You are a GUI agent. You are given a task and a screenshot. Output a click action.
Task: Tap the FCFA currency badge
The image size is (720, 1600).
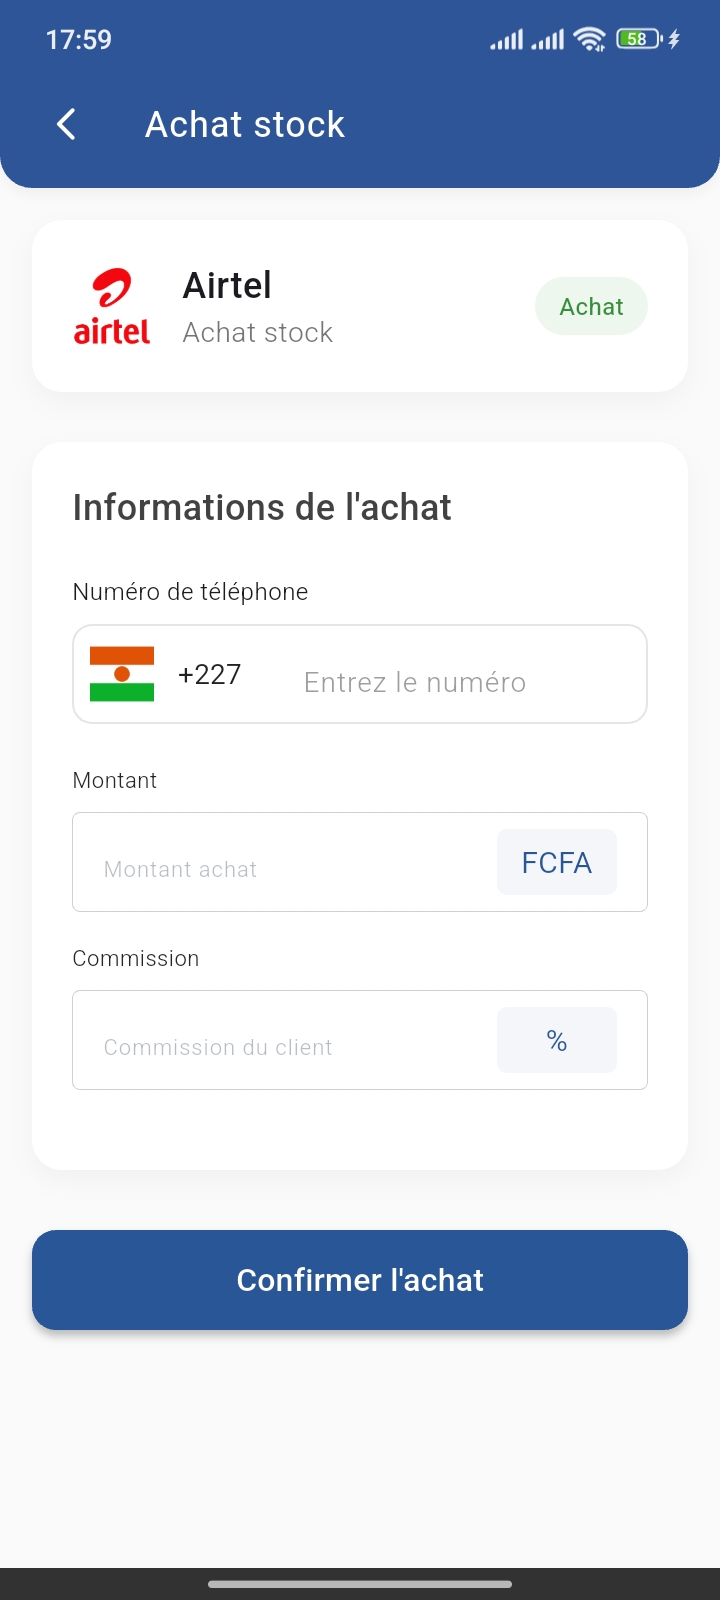pos(556,862)
